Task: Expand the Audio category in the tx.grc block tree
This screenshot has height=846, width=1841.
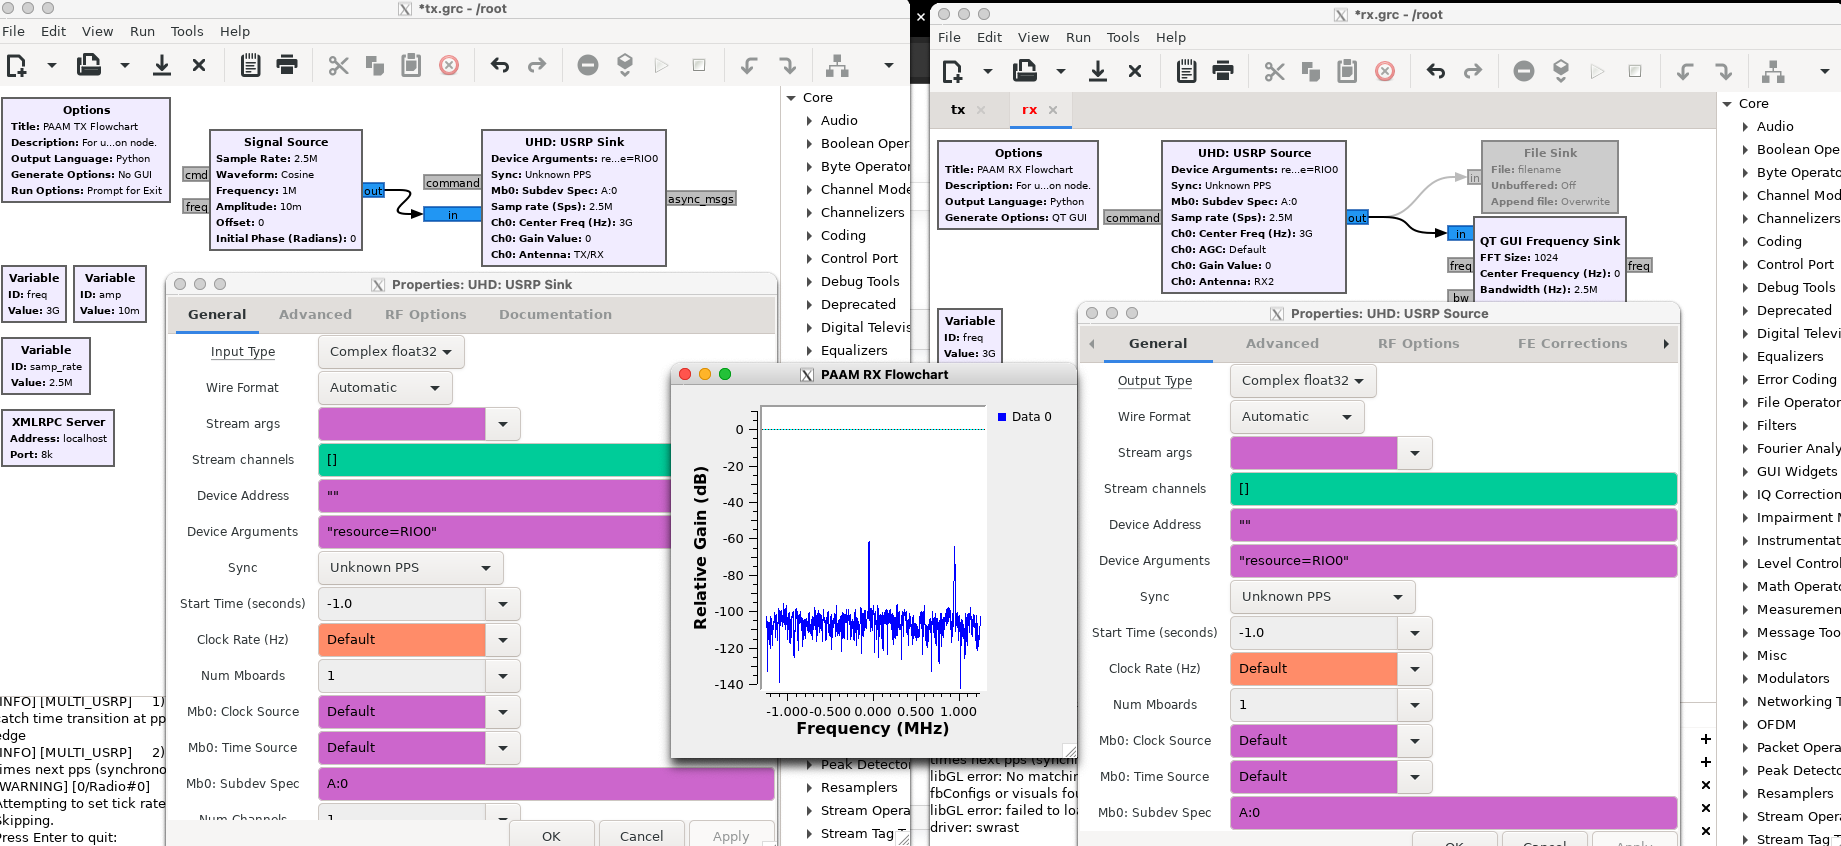Action: tap(810, 121)
